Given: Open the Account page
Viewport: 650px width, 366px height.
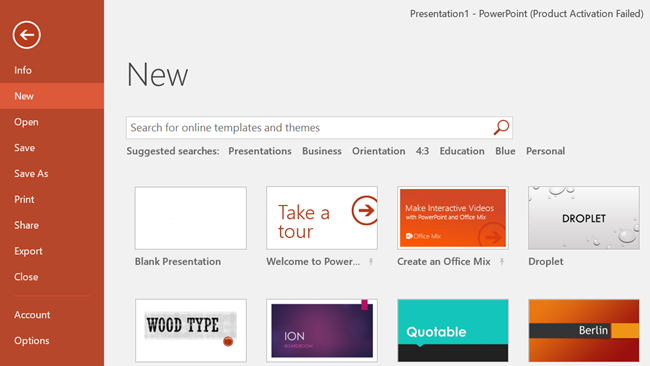Looking at the screenshot, I should click(x=52, y=315).
